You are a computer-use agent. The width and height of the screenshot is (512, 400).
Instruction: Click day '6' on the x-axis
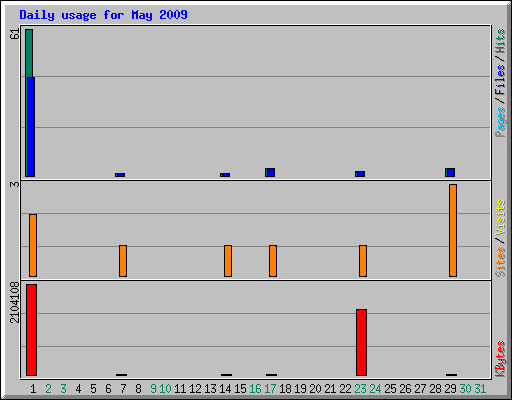point(108,389)
